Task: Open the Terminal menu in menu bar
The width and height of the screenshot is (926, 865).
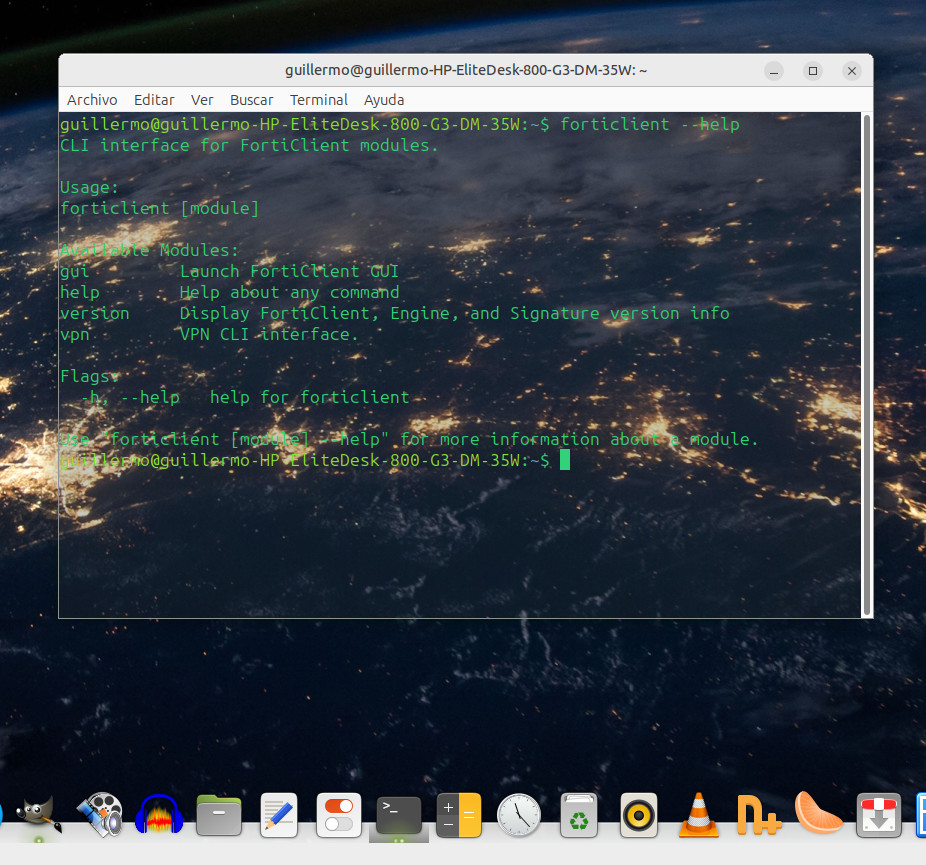Action: coord(319,100)
